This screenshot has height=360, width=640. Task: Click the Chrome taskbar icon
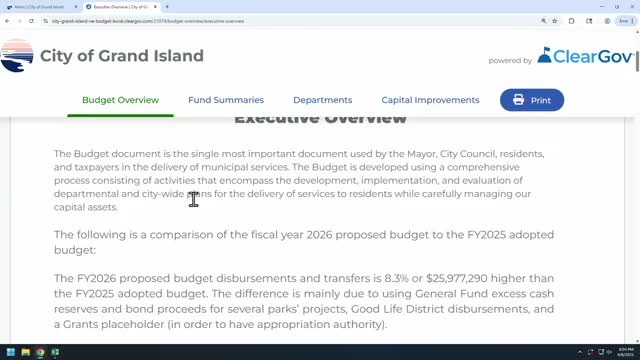point(40,352)
